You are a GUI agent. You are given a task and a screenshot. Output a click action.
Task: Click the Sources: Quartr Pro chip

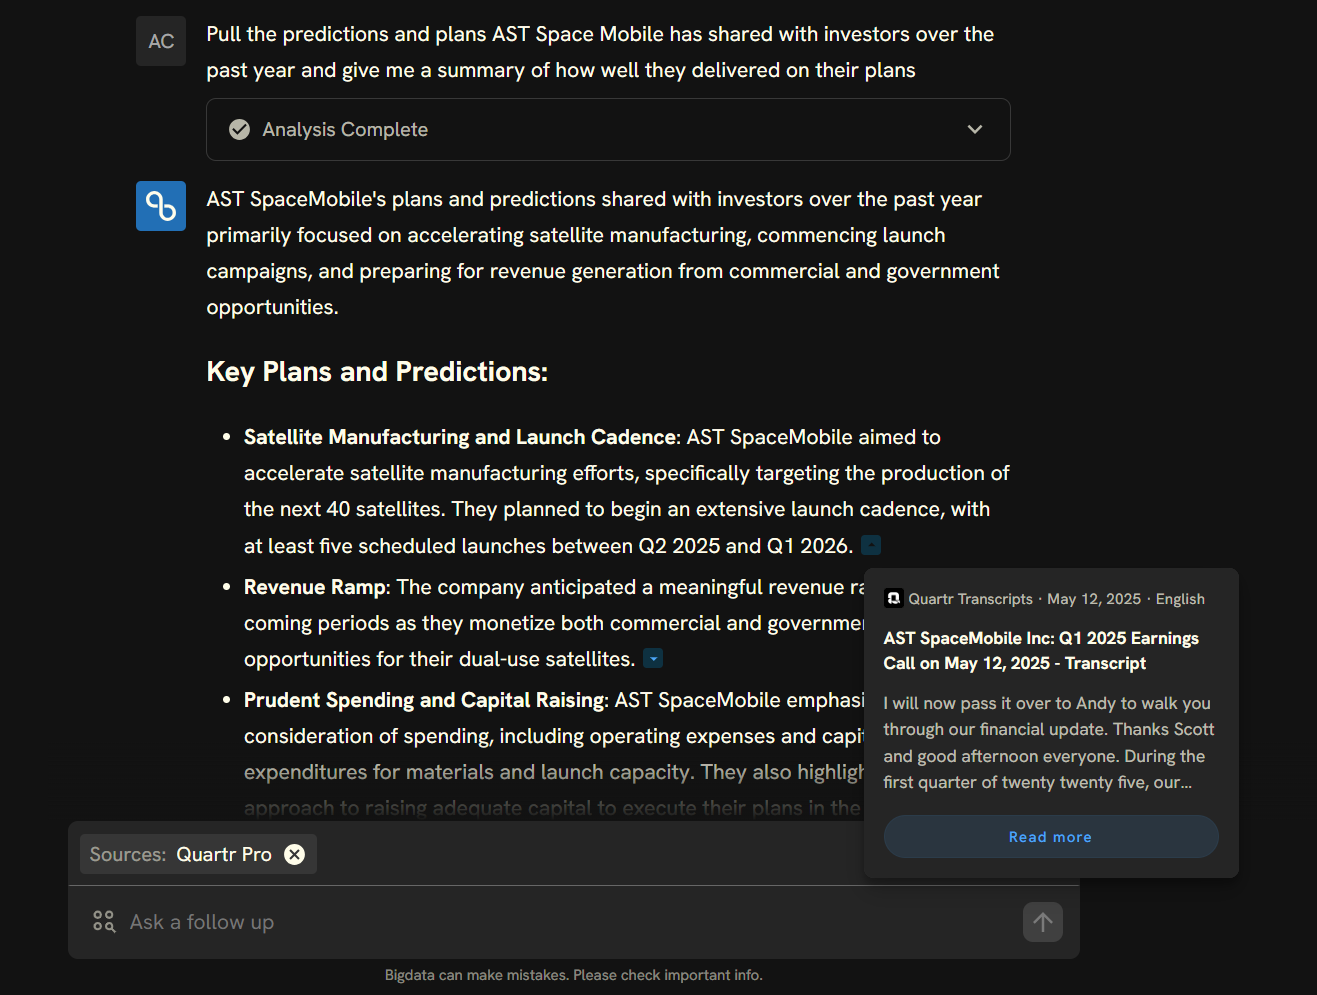click(198, 854)
